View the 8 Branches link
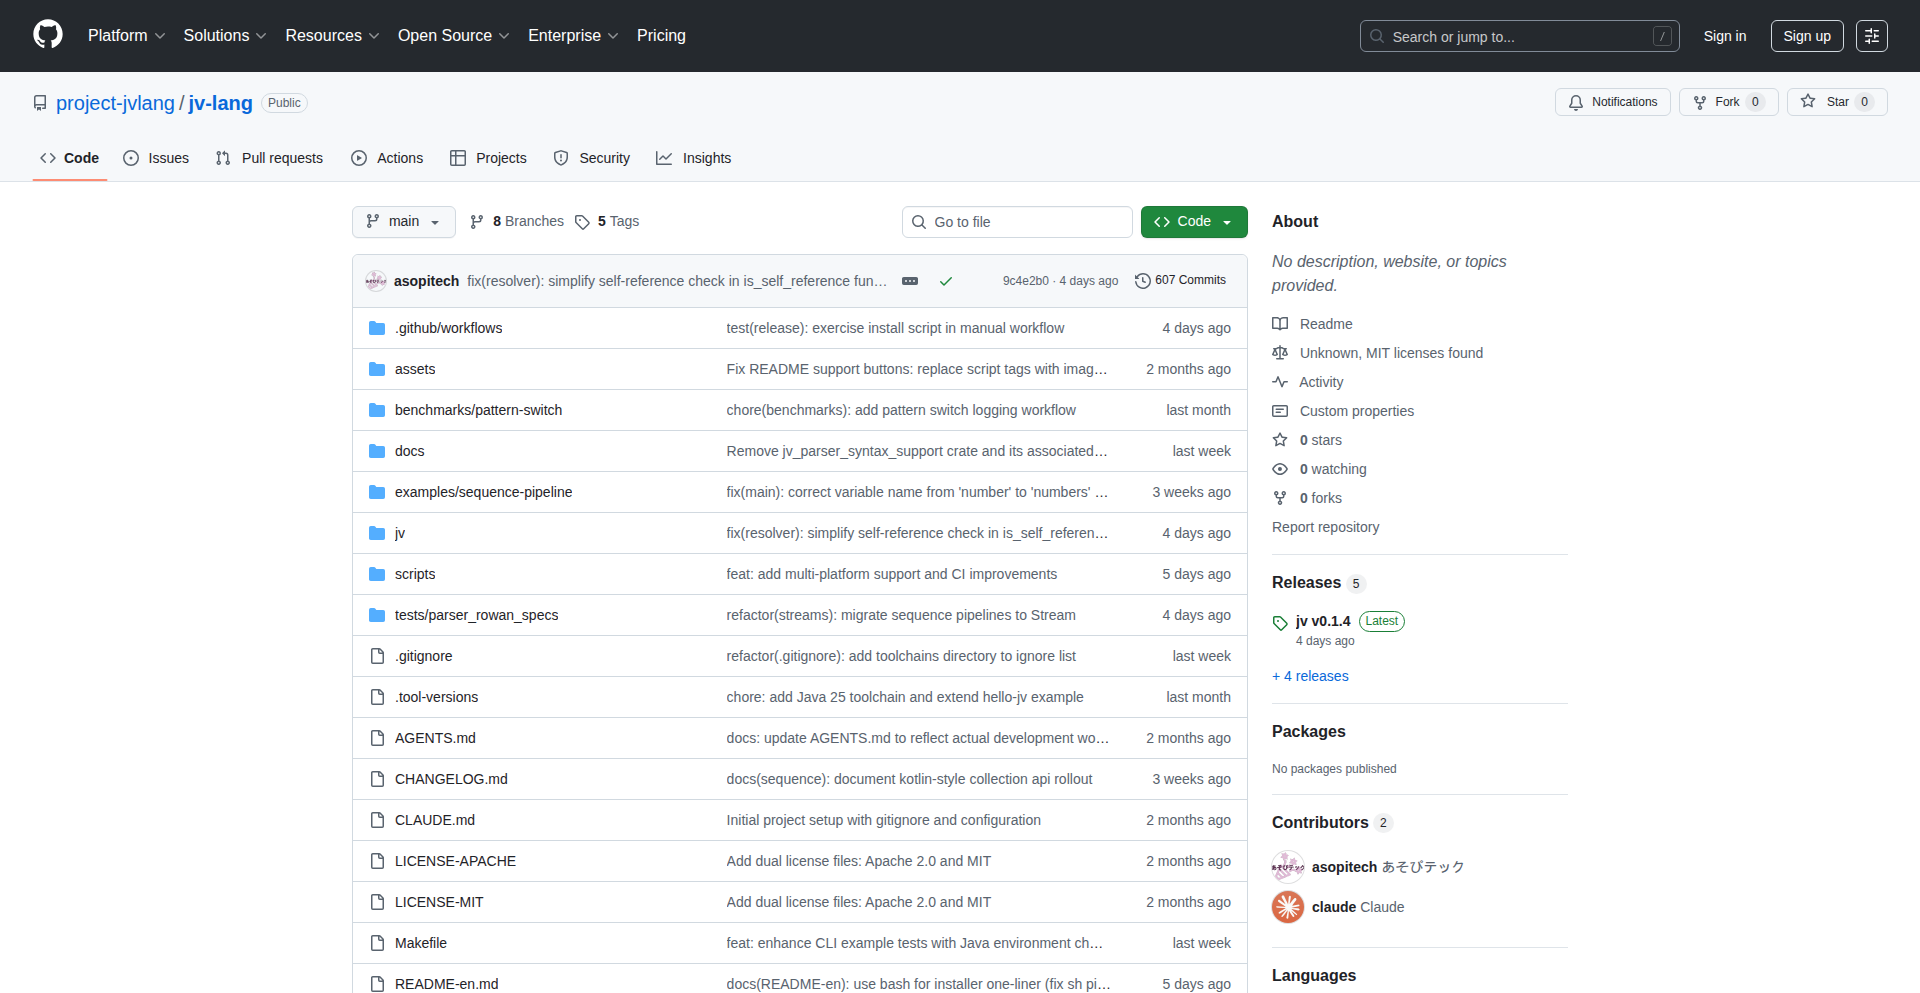 coord(517,222)
